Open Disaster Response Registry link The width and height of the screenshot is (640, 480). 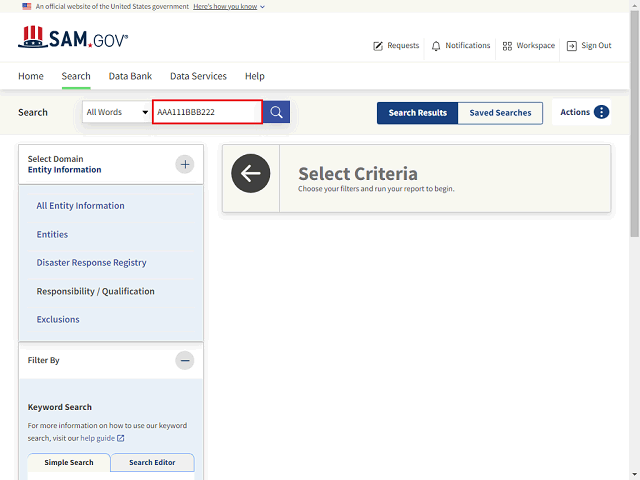coord(91,262)
